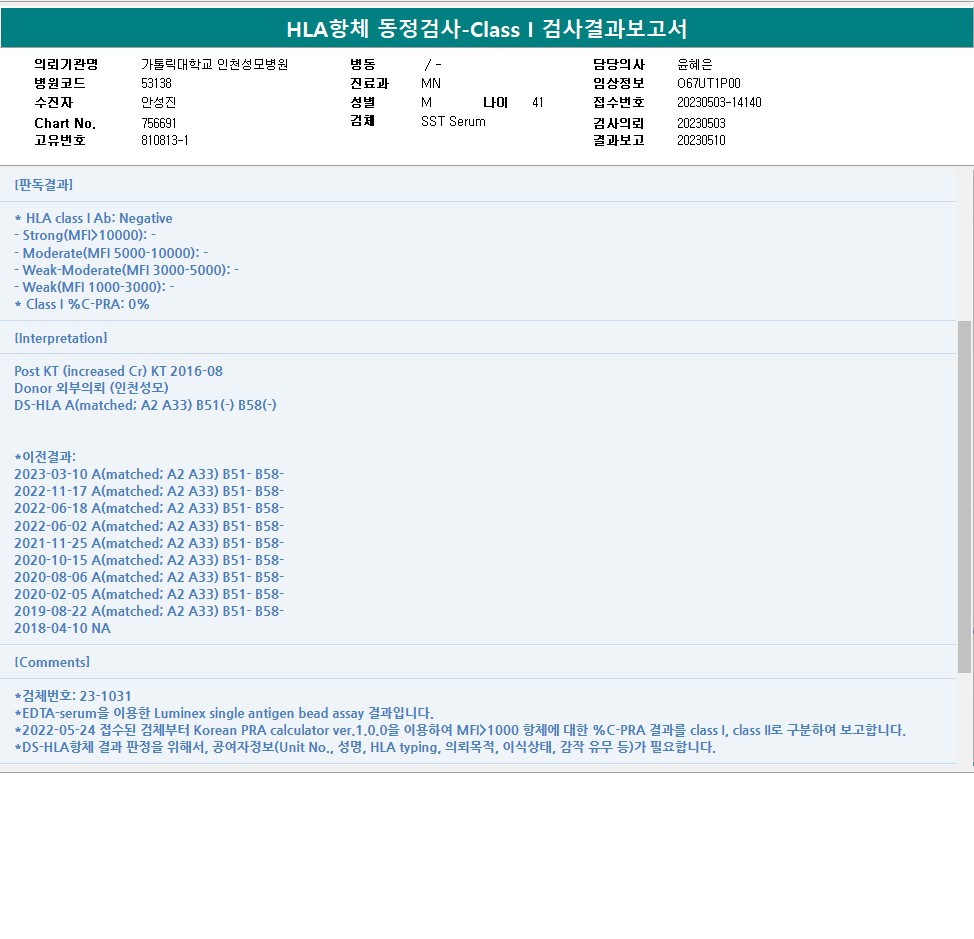The image size is (974, 939).
Task: Click the previous result dated 2020-10-15
Action: (x=149, y=560)
